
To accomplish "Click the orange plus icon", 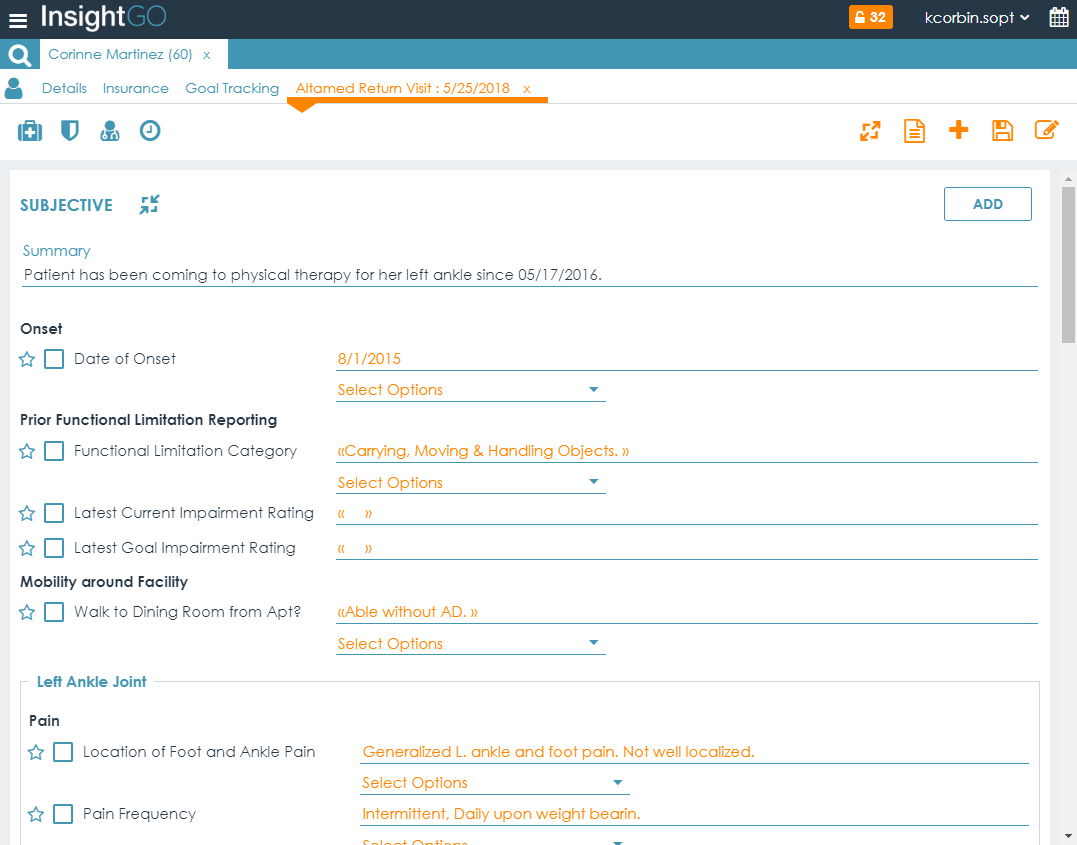I will point(958,130).
